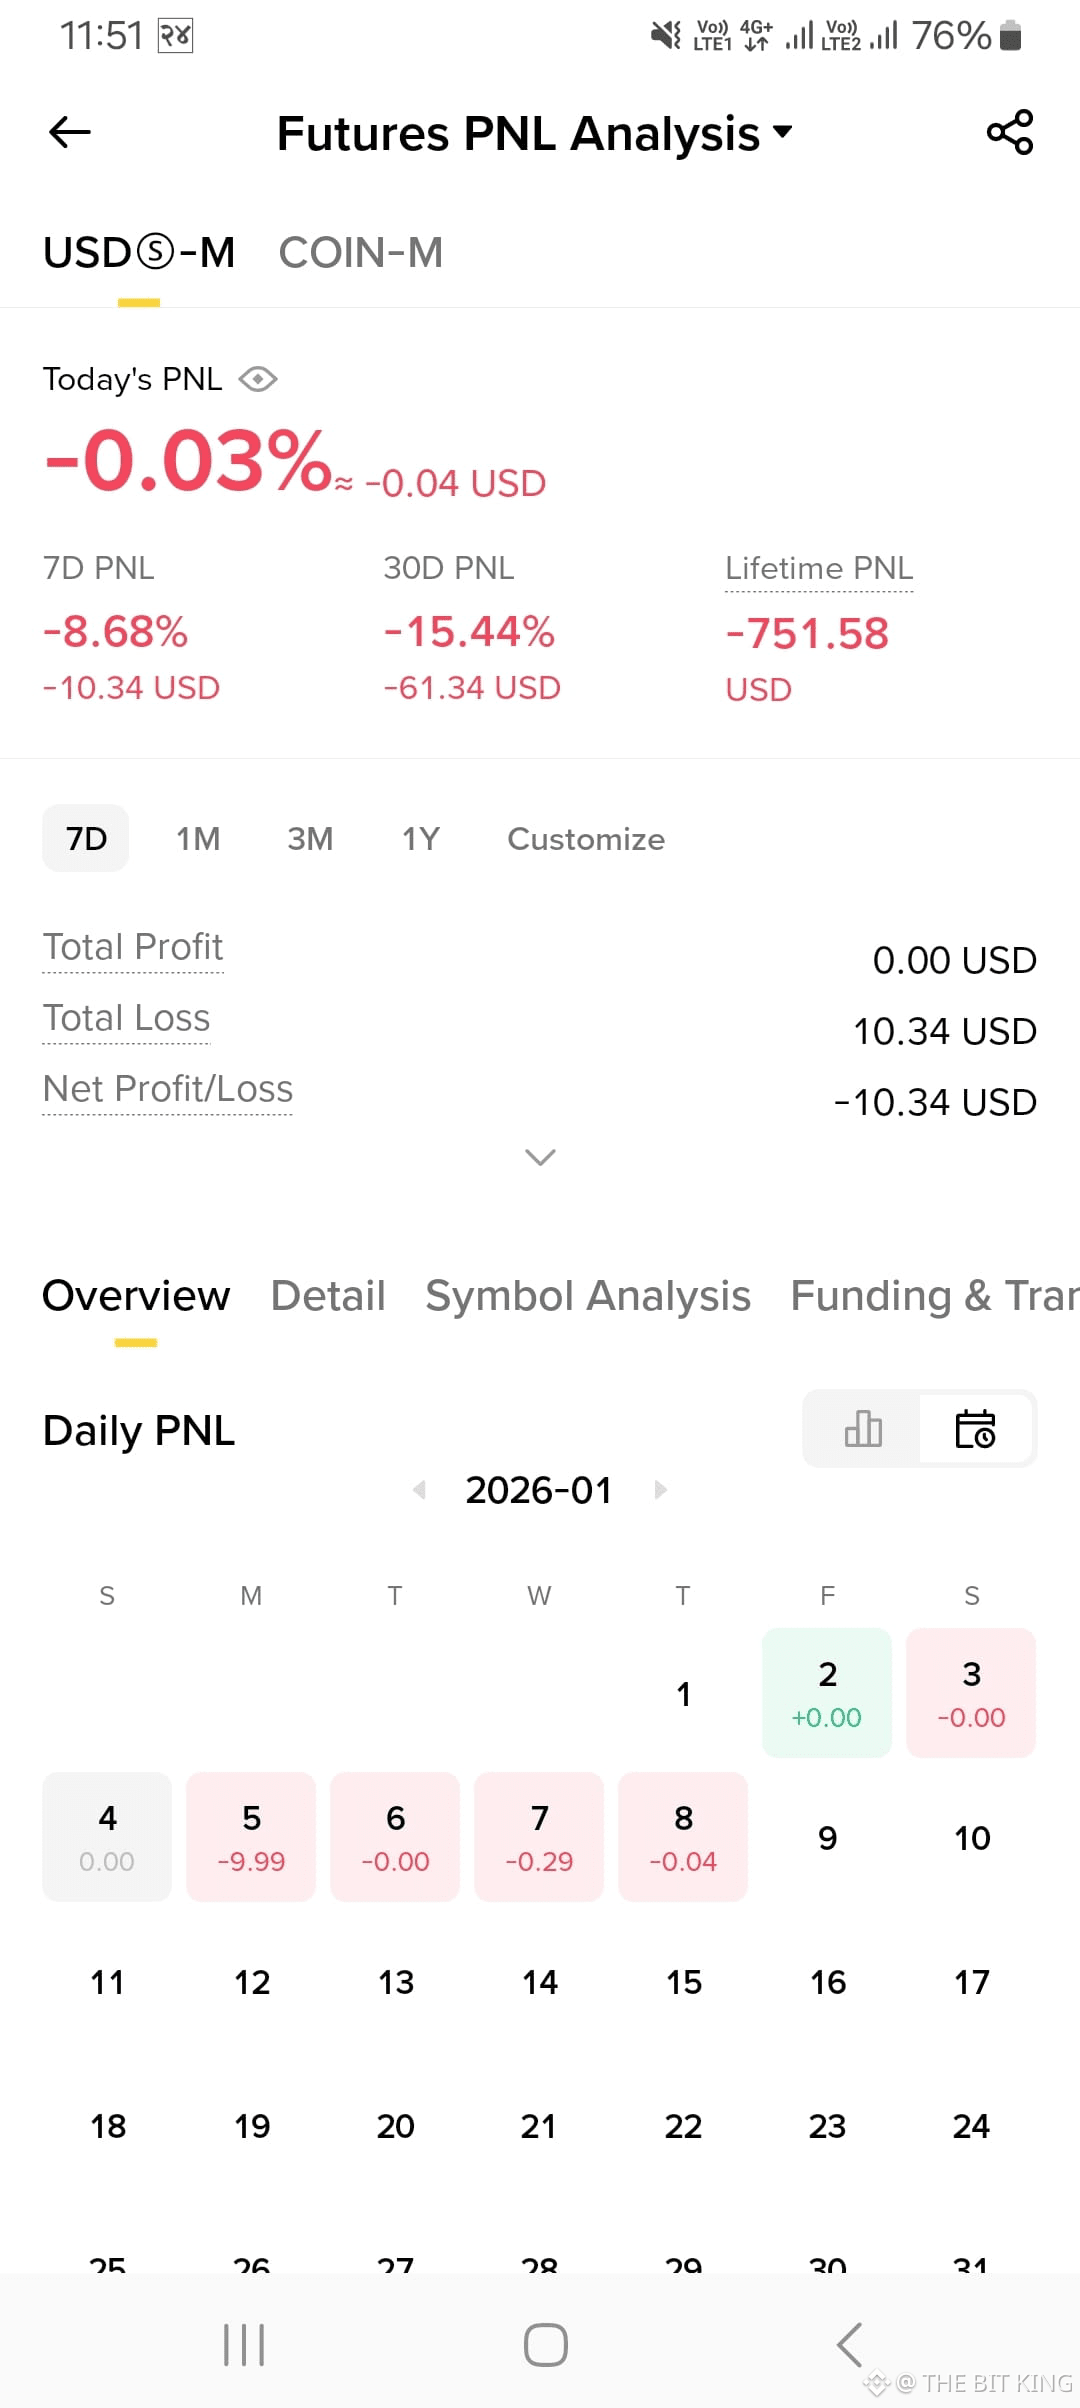
Task: Tap the Android home button icon
Action: 546,2345
